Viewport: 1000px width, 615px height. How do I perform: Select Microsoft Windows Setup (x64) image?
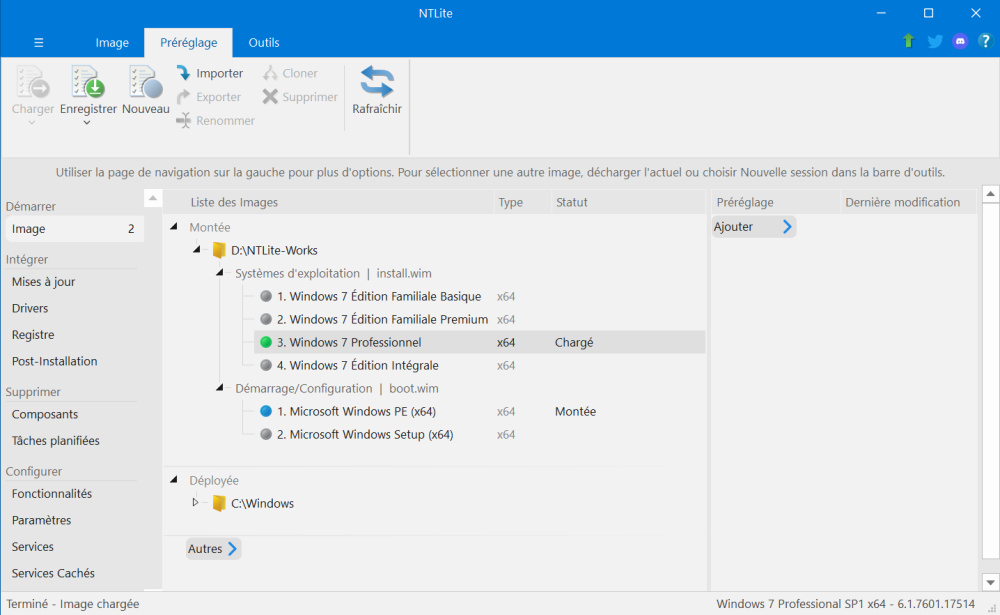click(371, 435)
